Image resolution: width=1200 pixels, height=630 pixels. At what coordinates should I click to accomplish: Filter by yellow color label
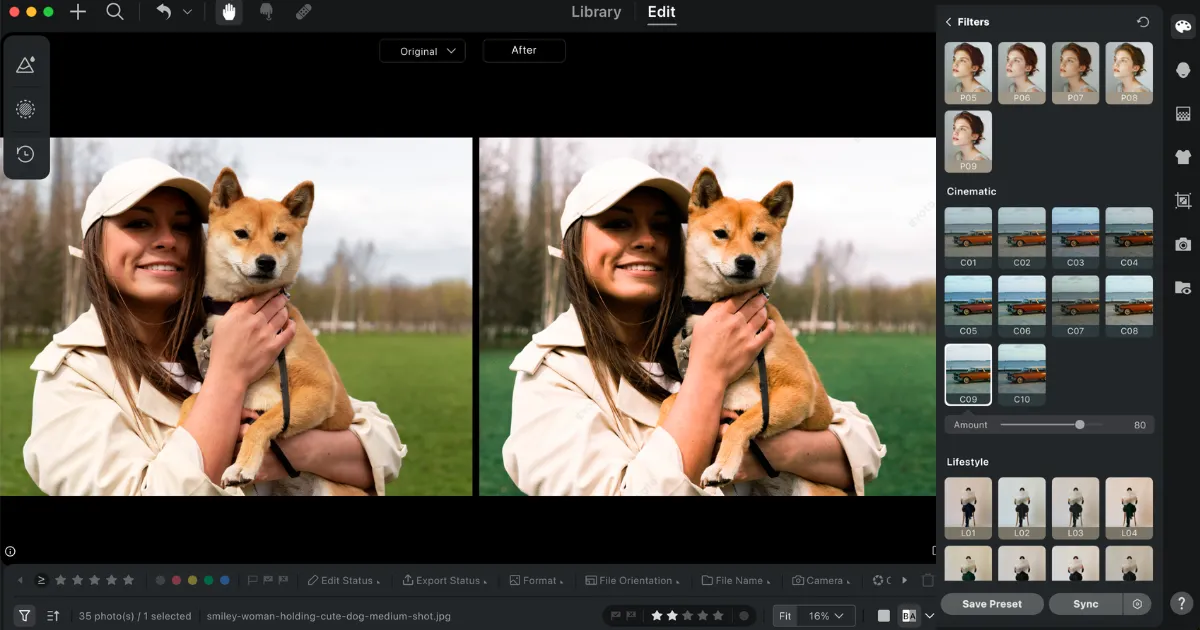(193, 580)
